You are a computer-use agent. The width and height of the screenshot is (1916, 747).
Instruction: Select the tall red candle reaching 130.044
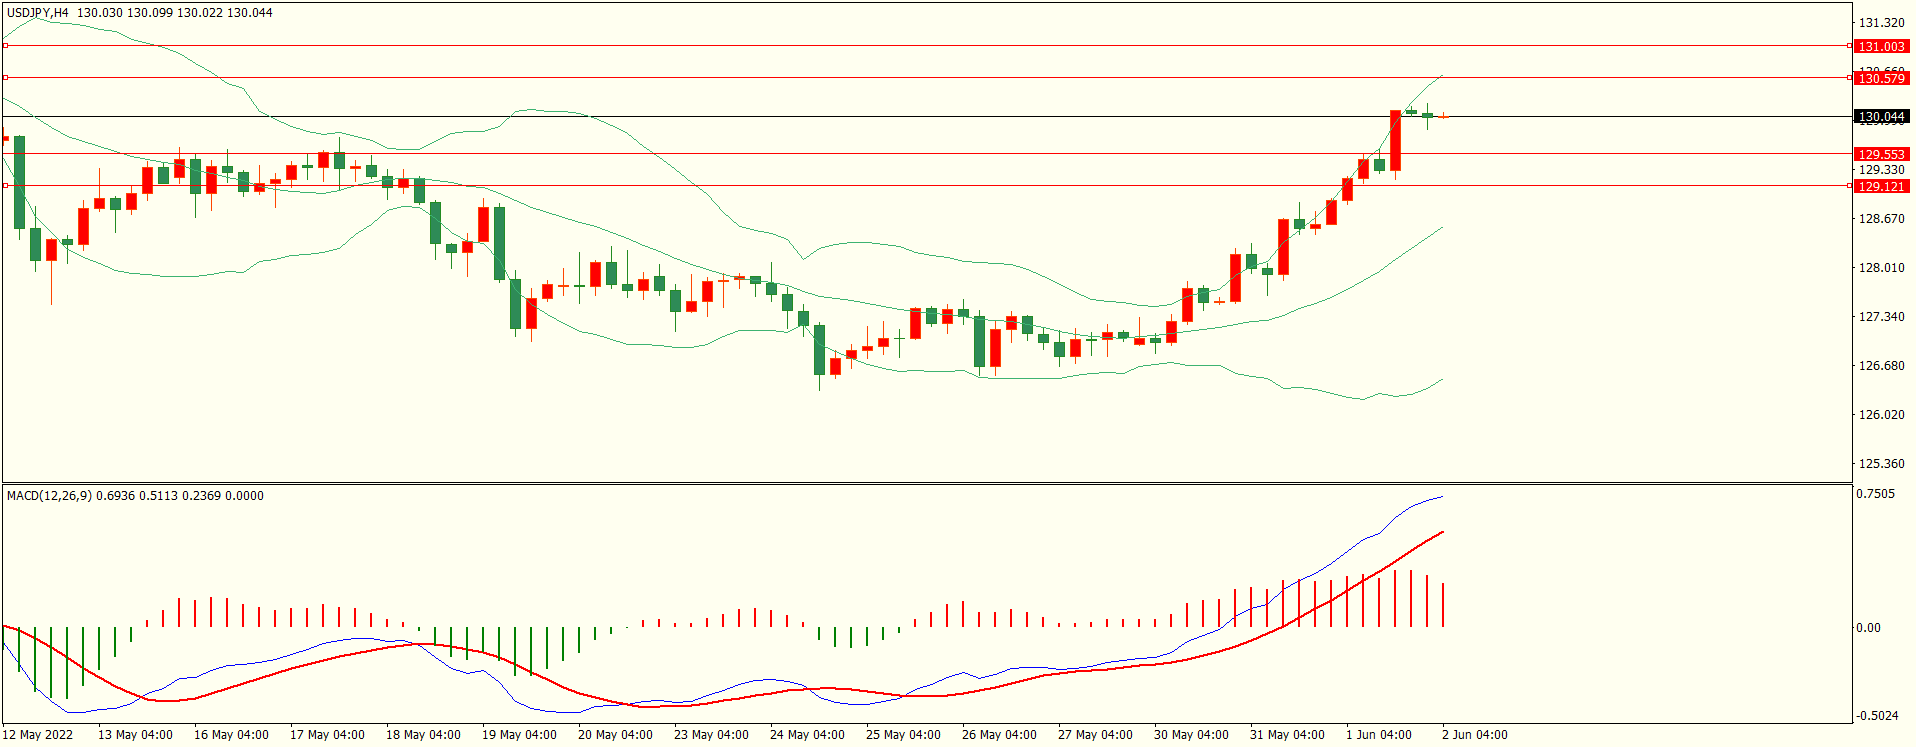click(x=1395, y=140)
